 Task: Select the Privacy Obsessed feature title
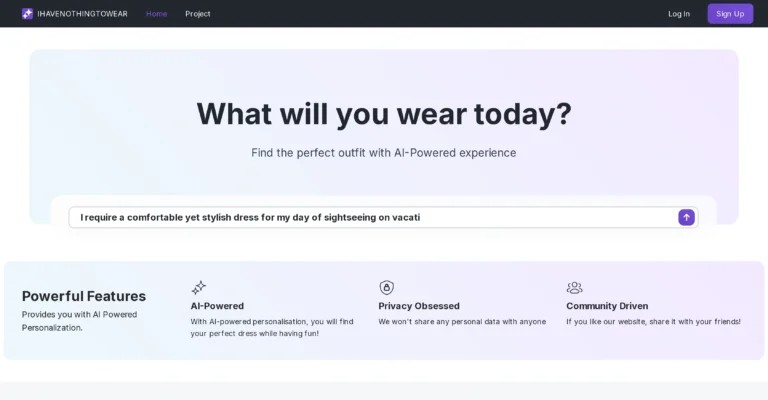(419, 306)
